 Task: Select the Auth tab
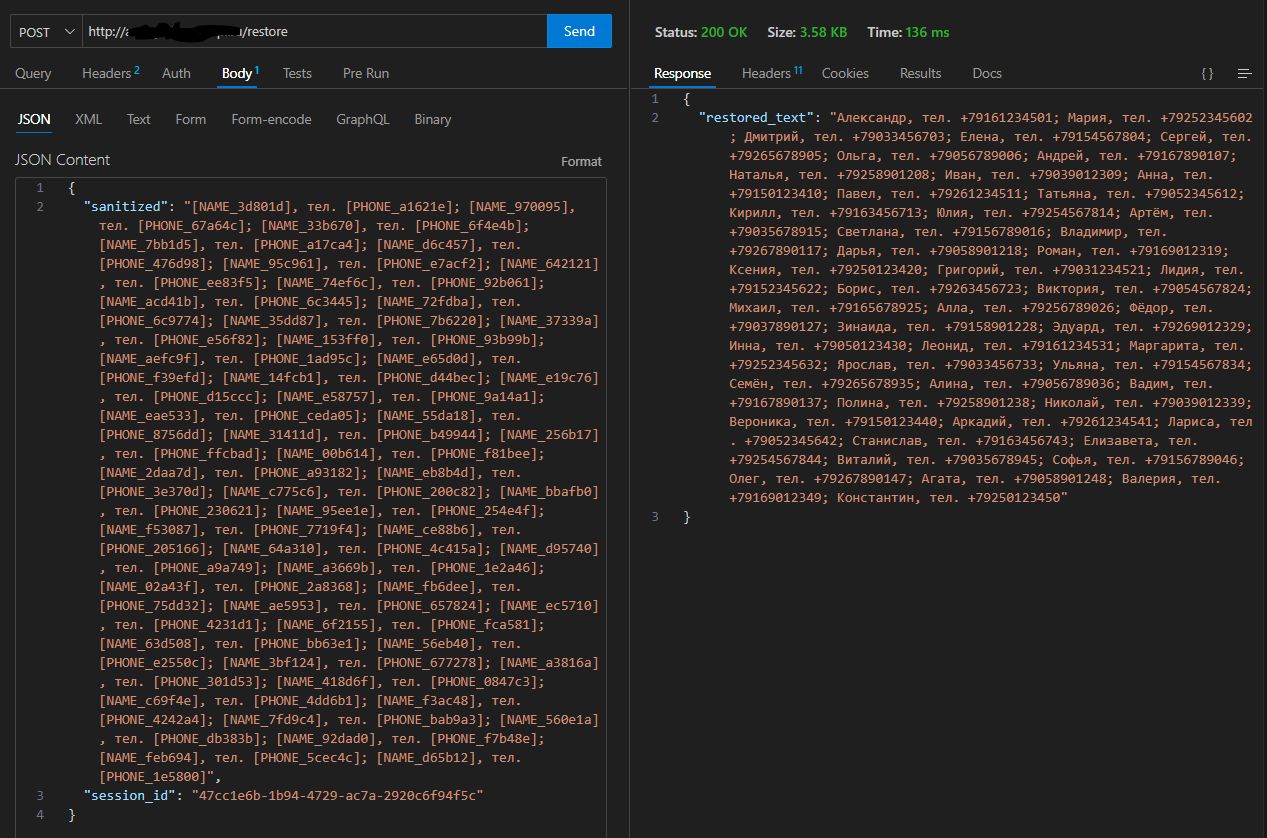(x=176, y=74)
